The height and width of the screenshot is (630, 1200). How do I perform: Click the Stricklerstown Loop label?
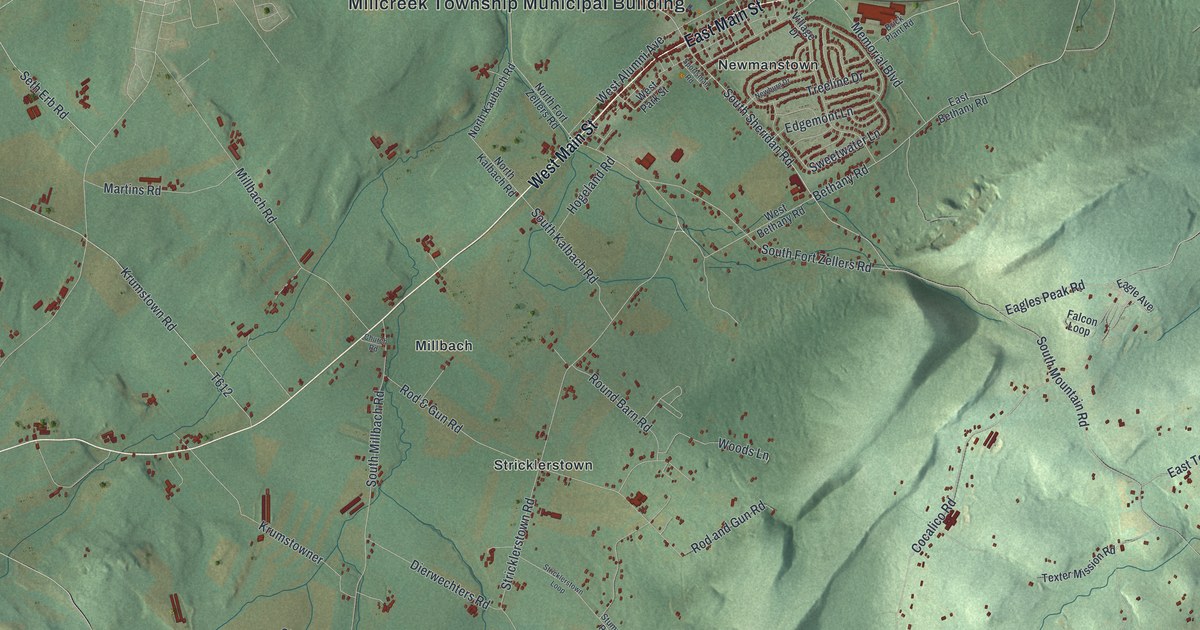coord(561,578)
